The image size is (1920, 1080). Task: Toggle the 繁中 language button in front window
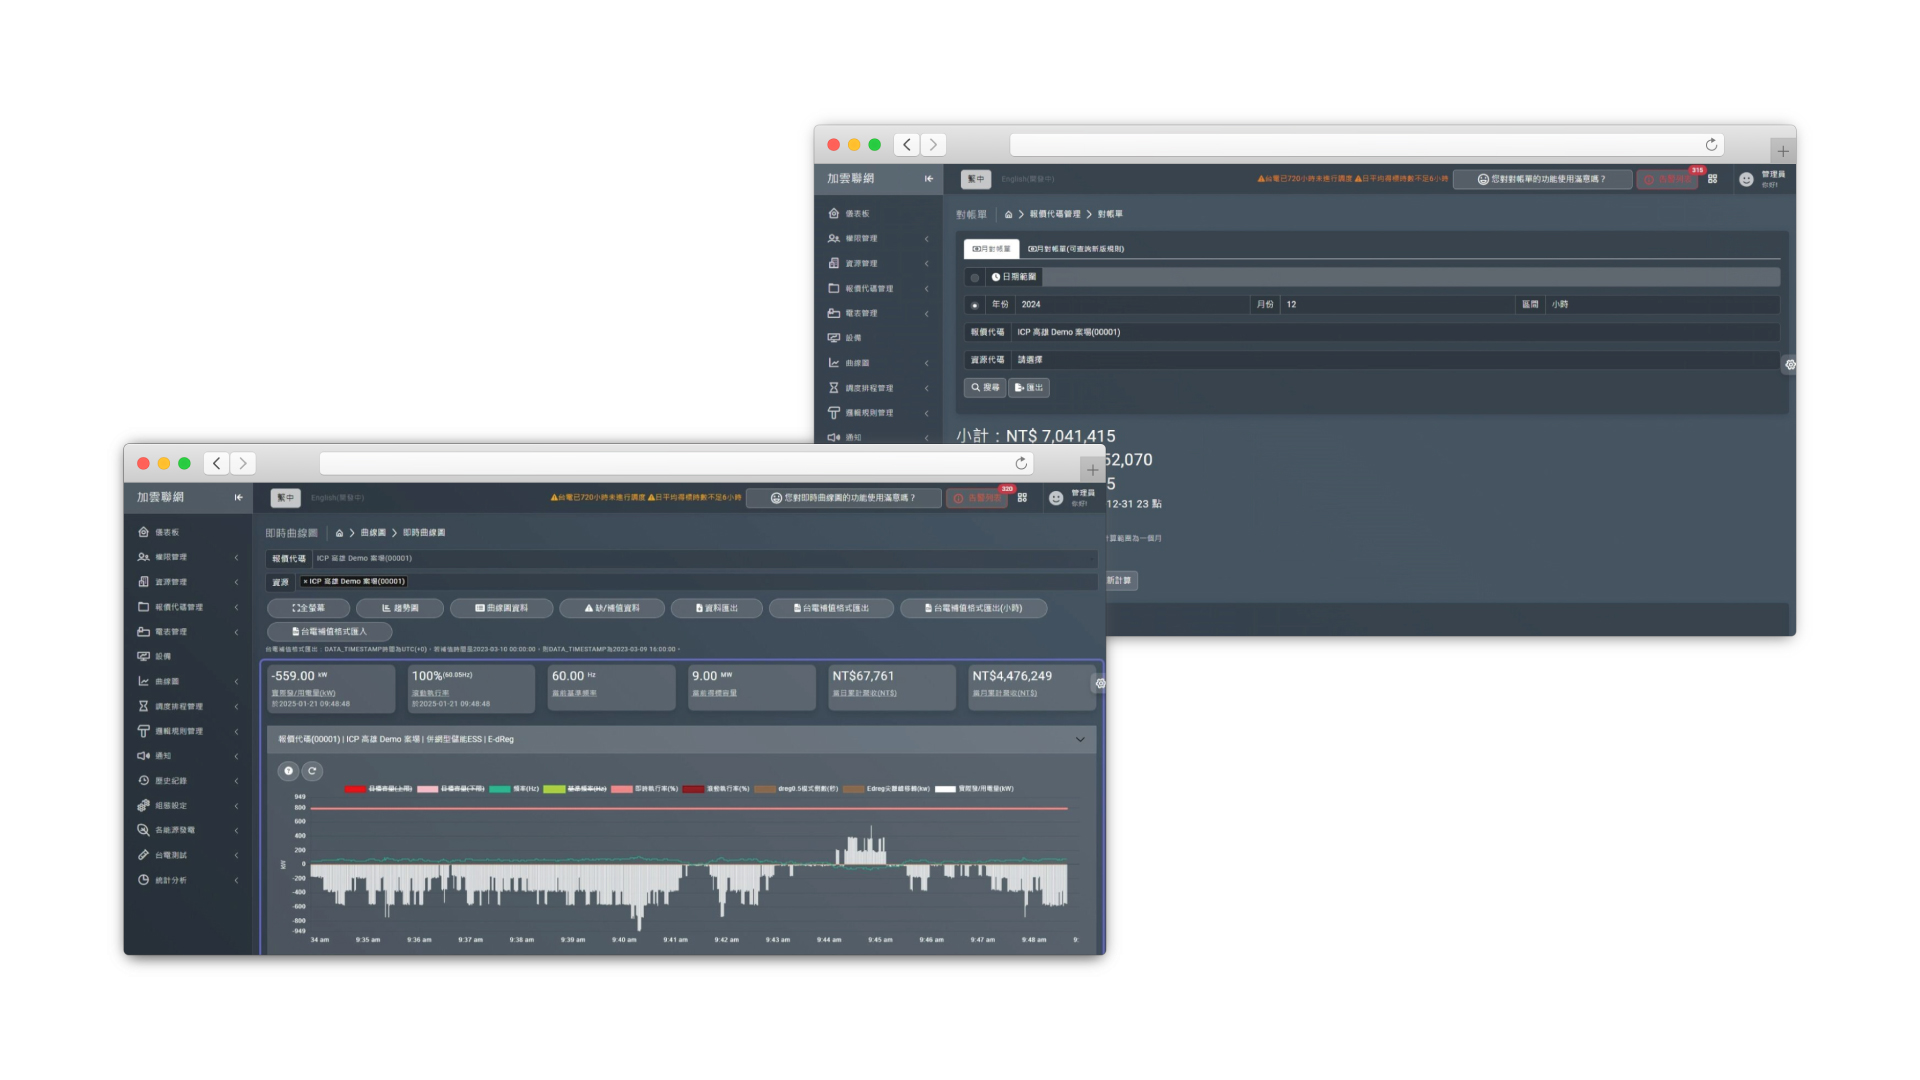[285, 497]
